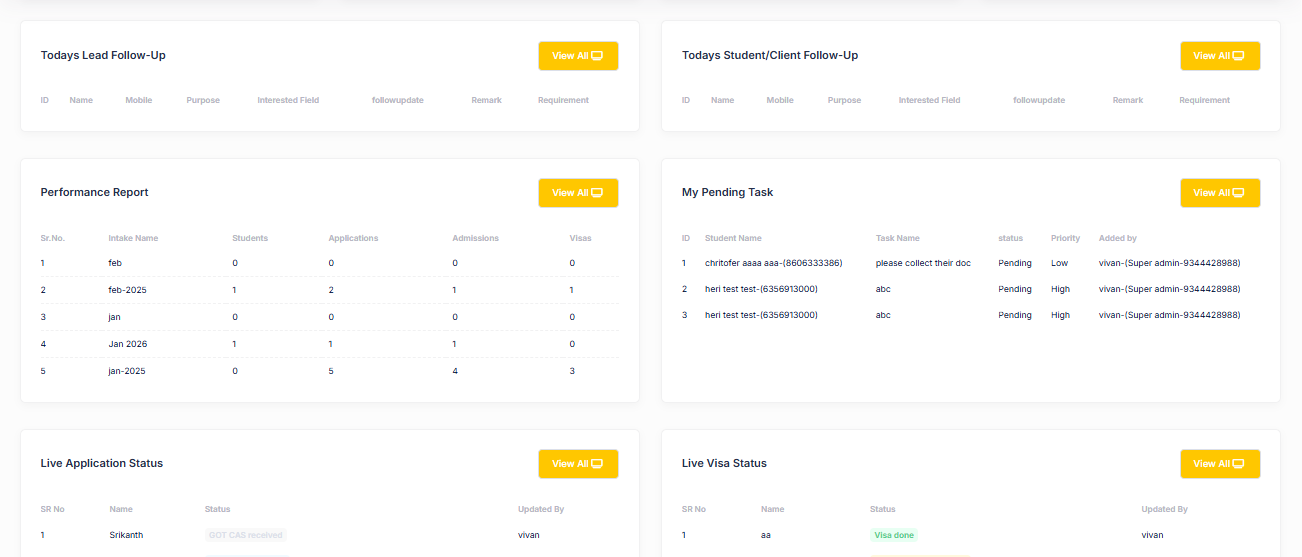Select the 'GOT CAS received' status badge

[x=246, y=535]
